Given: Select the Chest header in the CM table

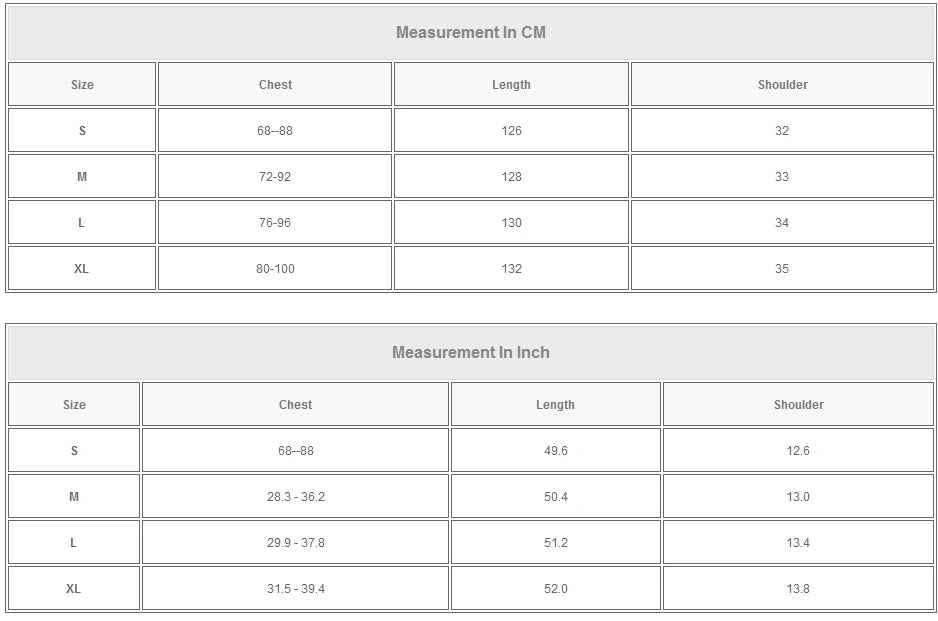Looking at the screenshot, I should coord(275,85).
